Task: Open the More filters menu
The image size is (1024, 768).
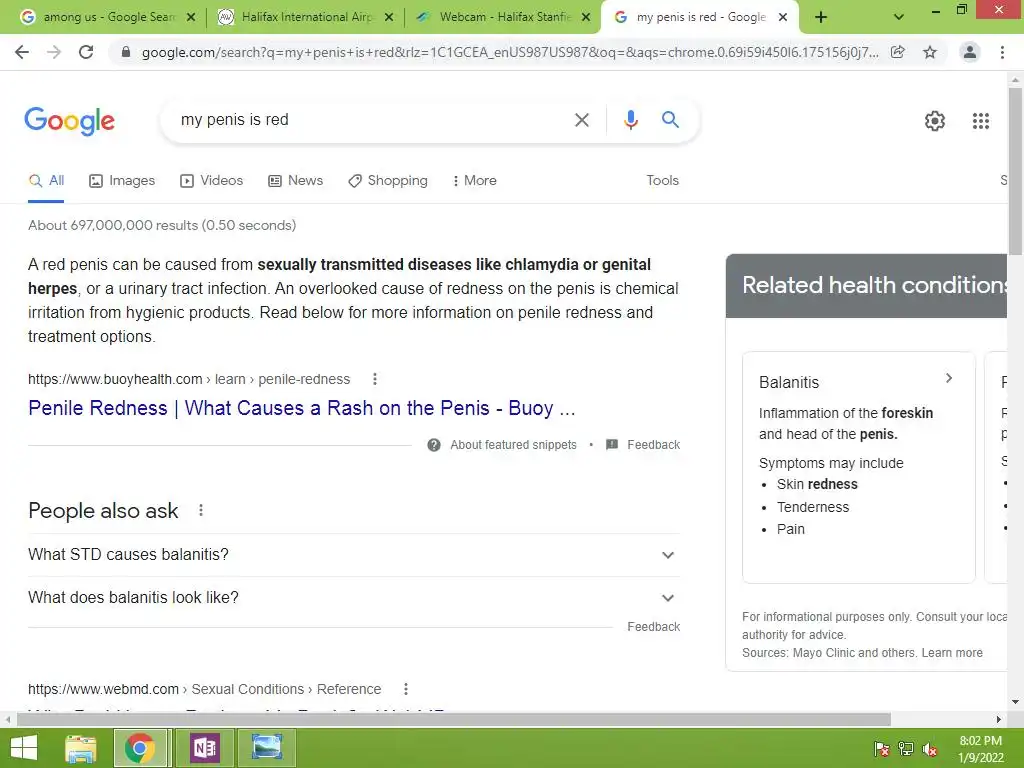Action: (475, 181)
